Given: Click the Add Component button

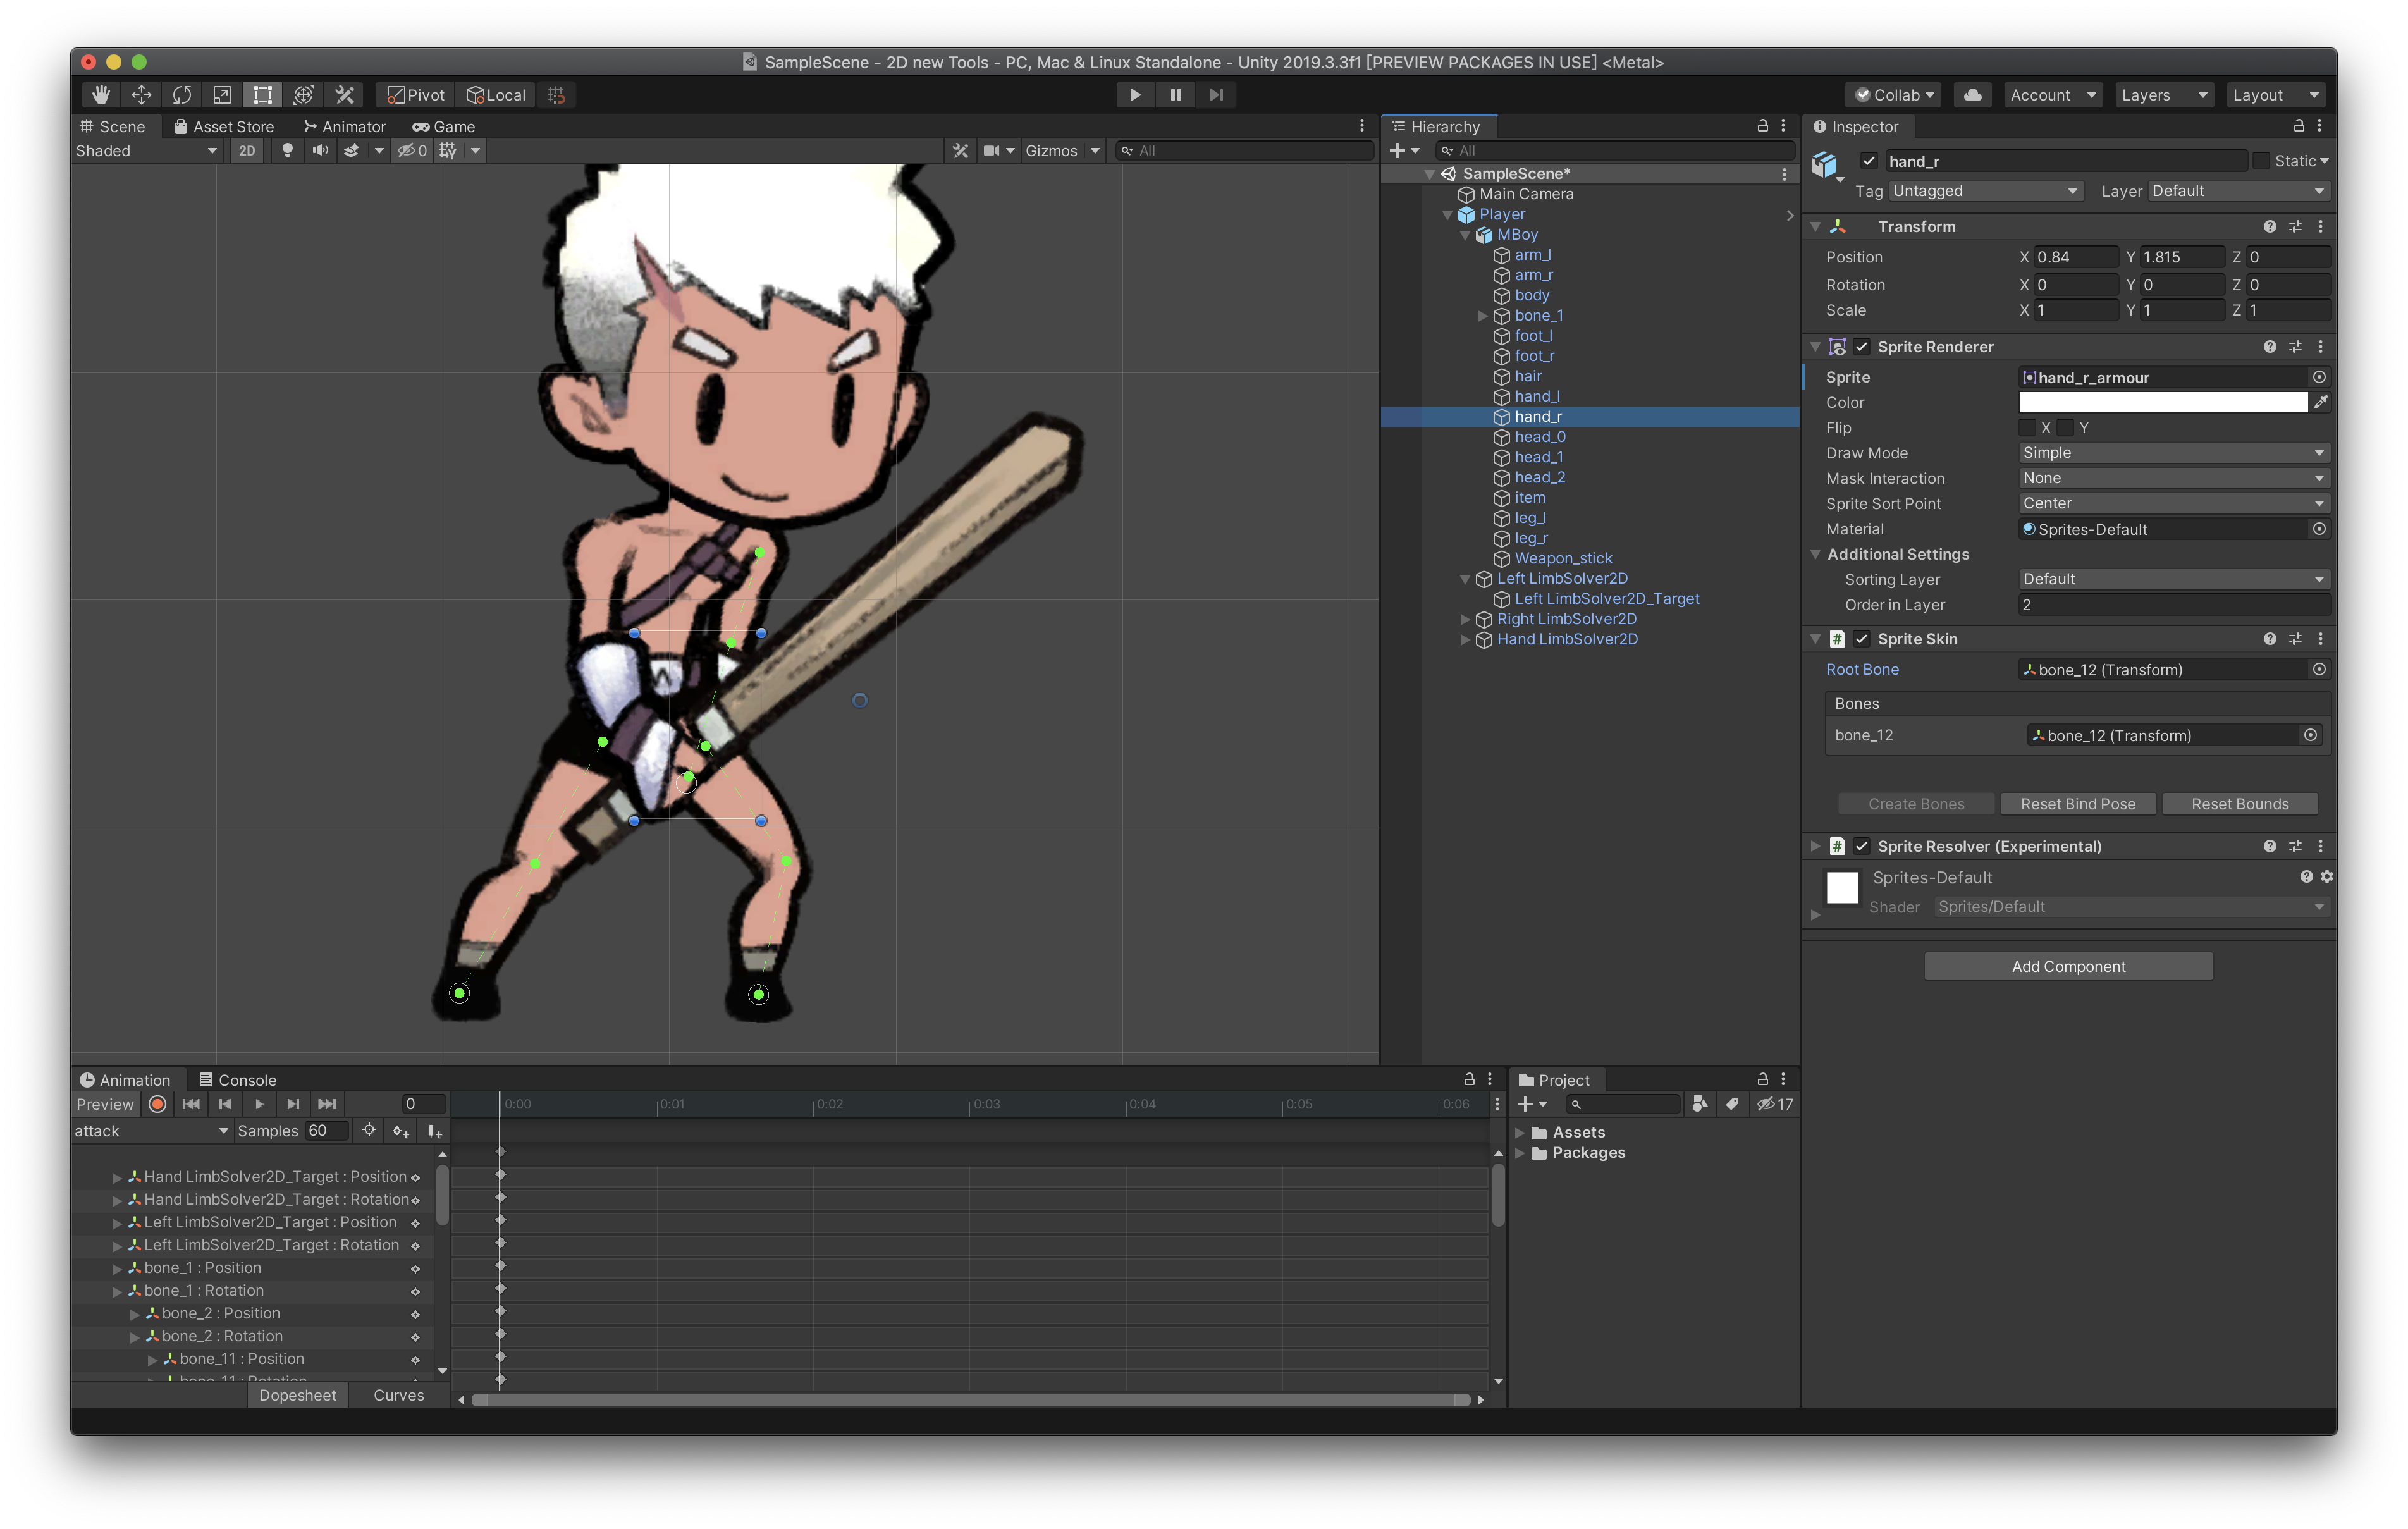Looking at the screenshot, I should pos(2067,965).
